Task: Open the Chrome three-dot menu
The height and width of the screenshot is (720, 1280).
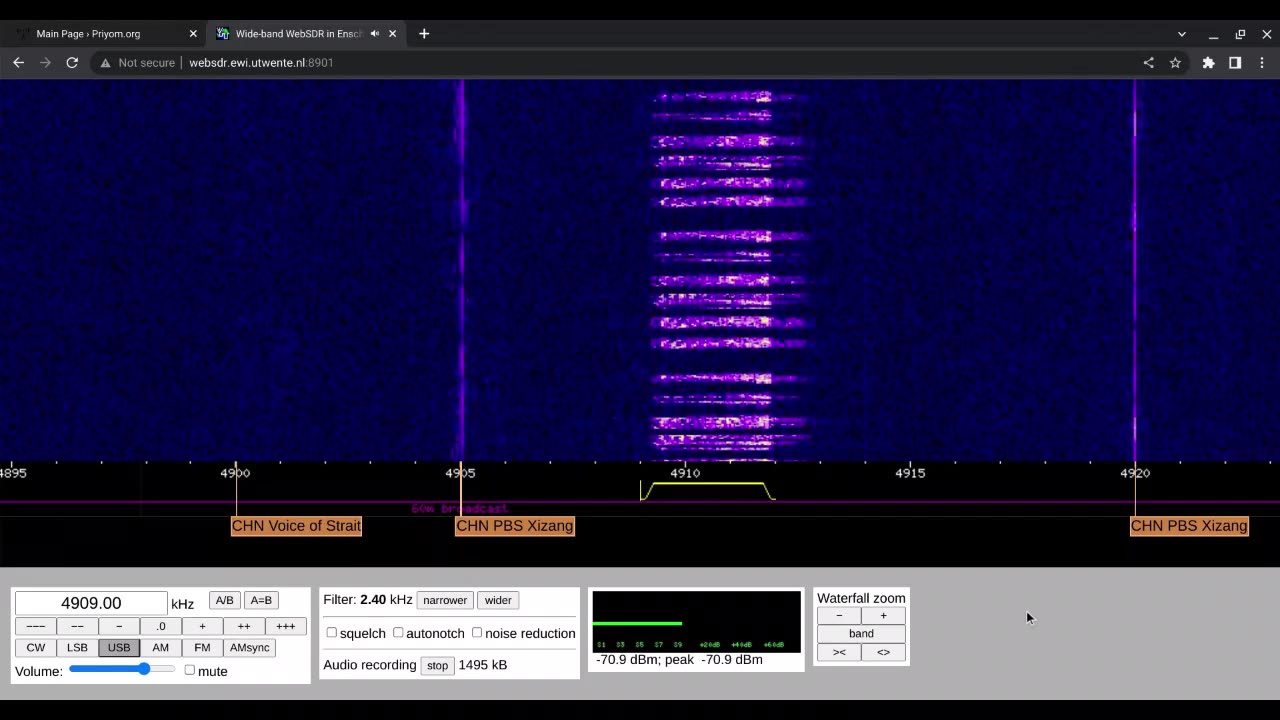Action: (x=1262, y=62)
